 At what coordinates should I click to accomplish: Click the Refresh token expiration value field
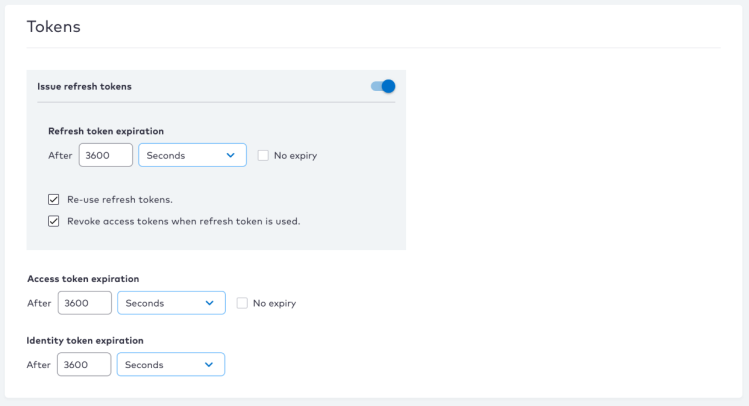tap(106, 155)
